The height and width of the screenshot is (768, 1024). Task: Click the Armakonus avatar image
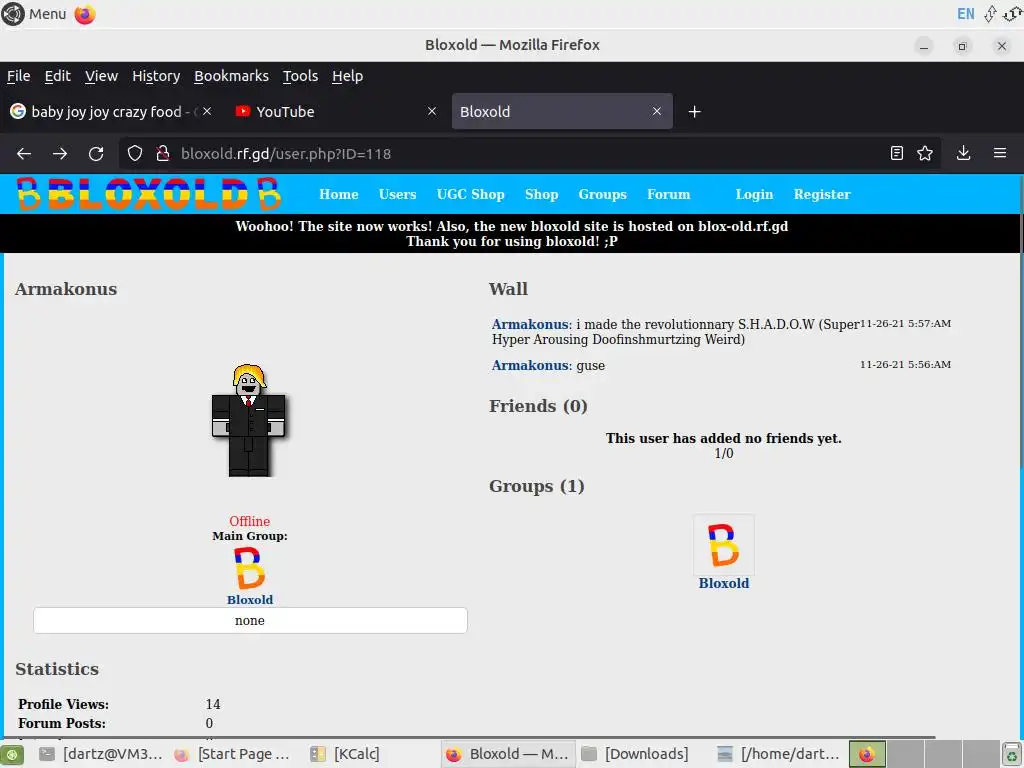pyautogui.click(x=249, y=420)
